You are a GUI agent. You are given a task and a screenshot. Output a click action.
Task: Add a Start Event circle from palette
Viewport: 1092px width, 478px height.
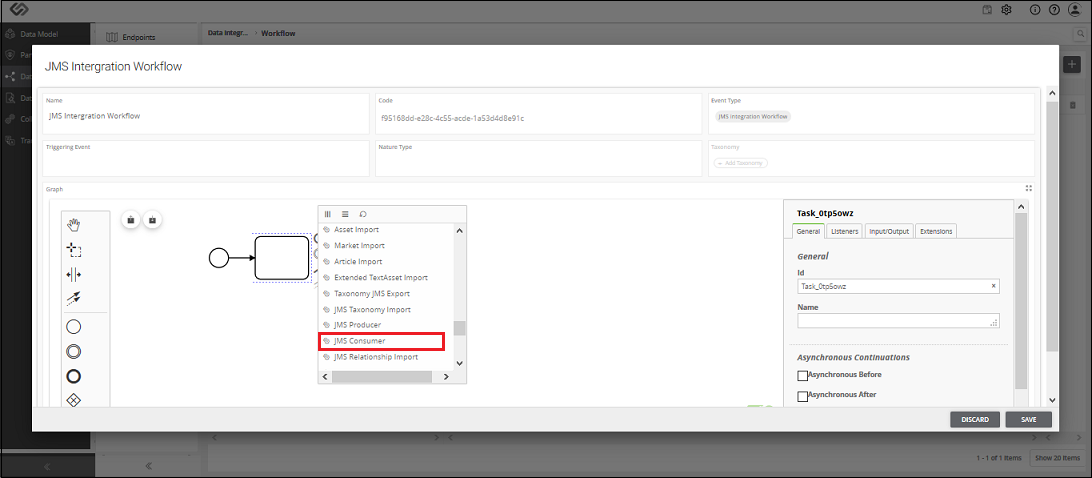[x=73, y=326]
